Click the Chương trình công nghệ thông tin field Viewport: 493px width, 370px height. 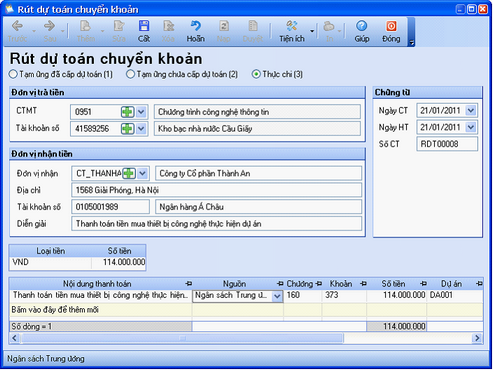[257, 112]
